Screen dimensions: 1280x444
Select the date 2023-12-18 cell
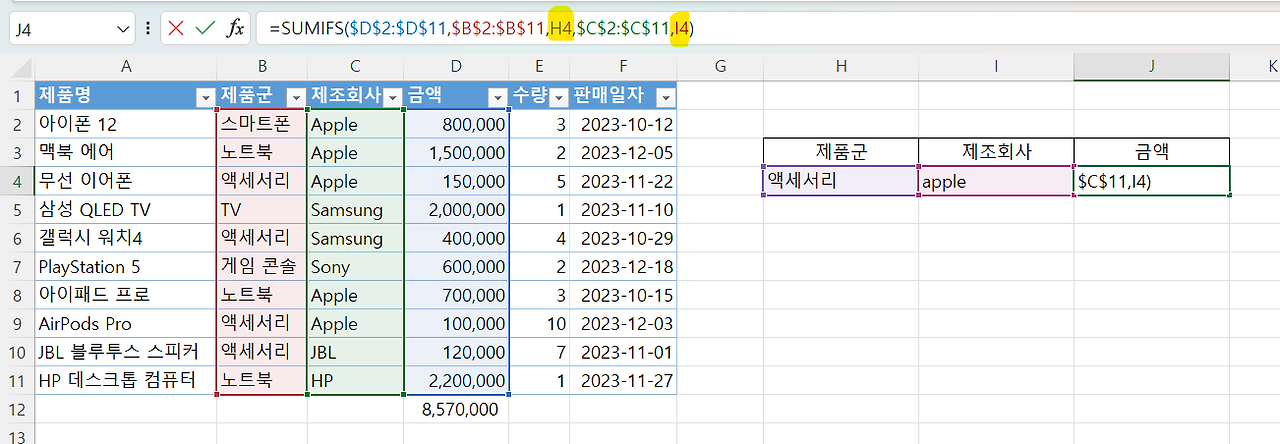point(623,267)
